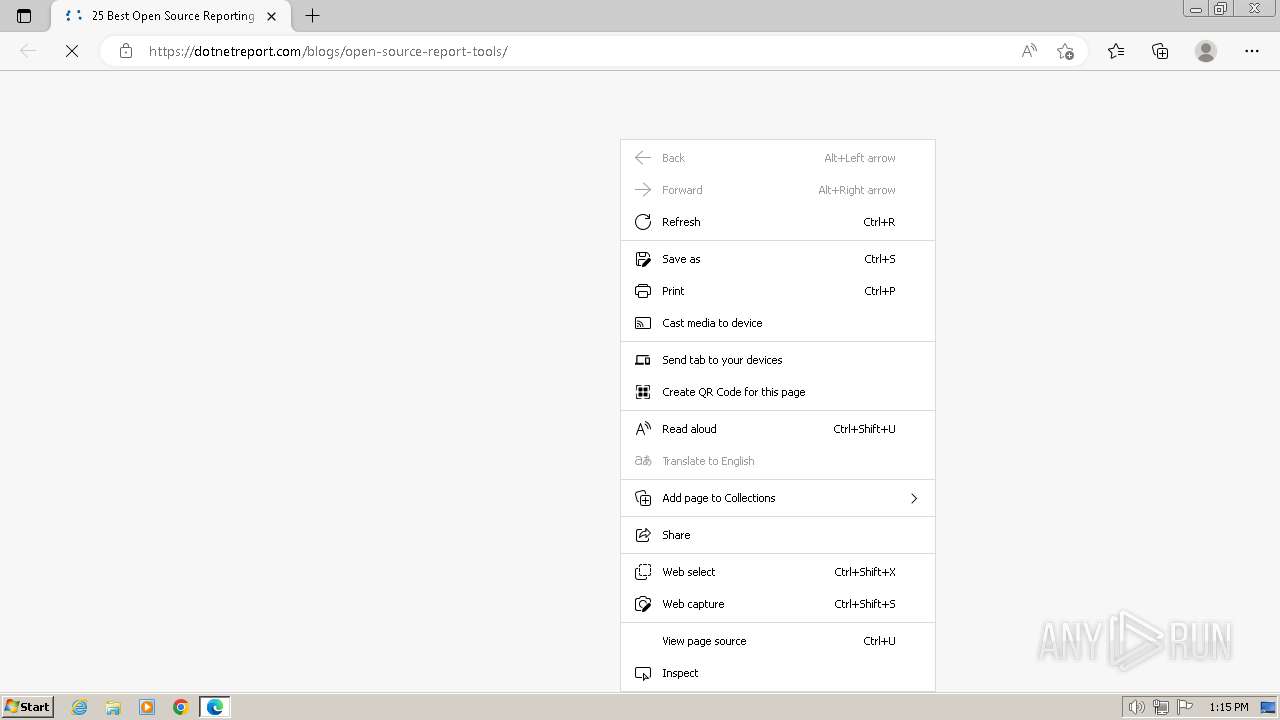Image resolution: width=1280 pixels, height=720 pixels.
Task: Add this page to favorites star
Action: [x=1065, y=51]
